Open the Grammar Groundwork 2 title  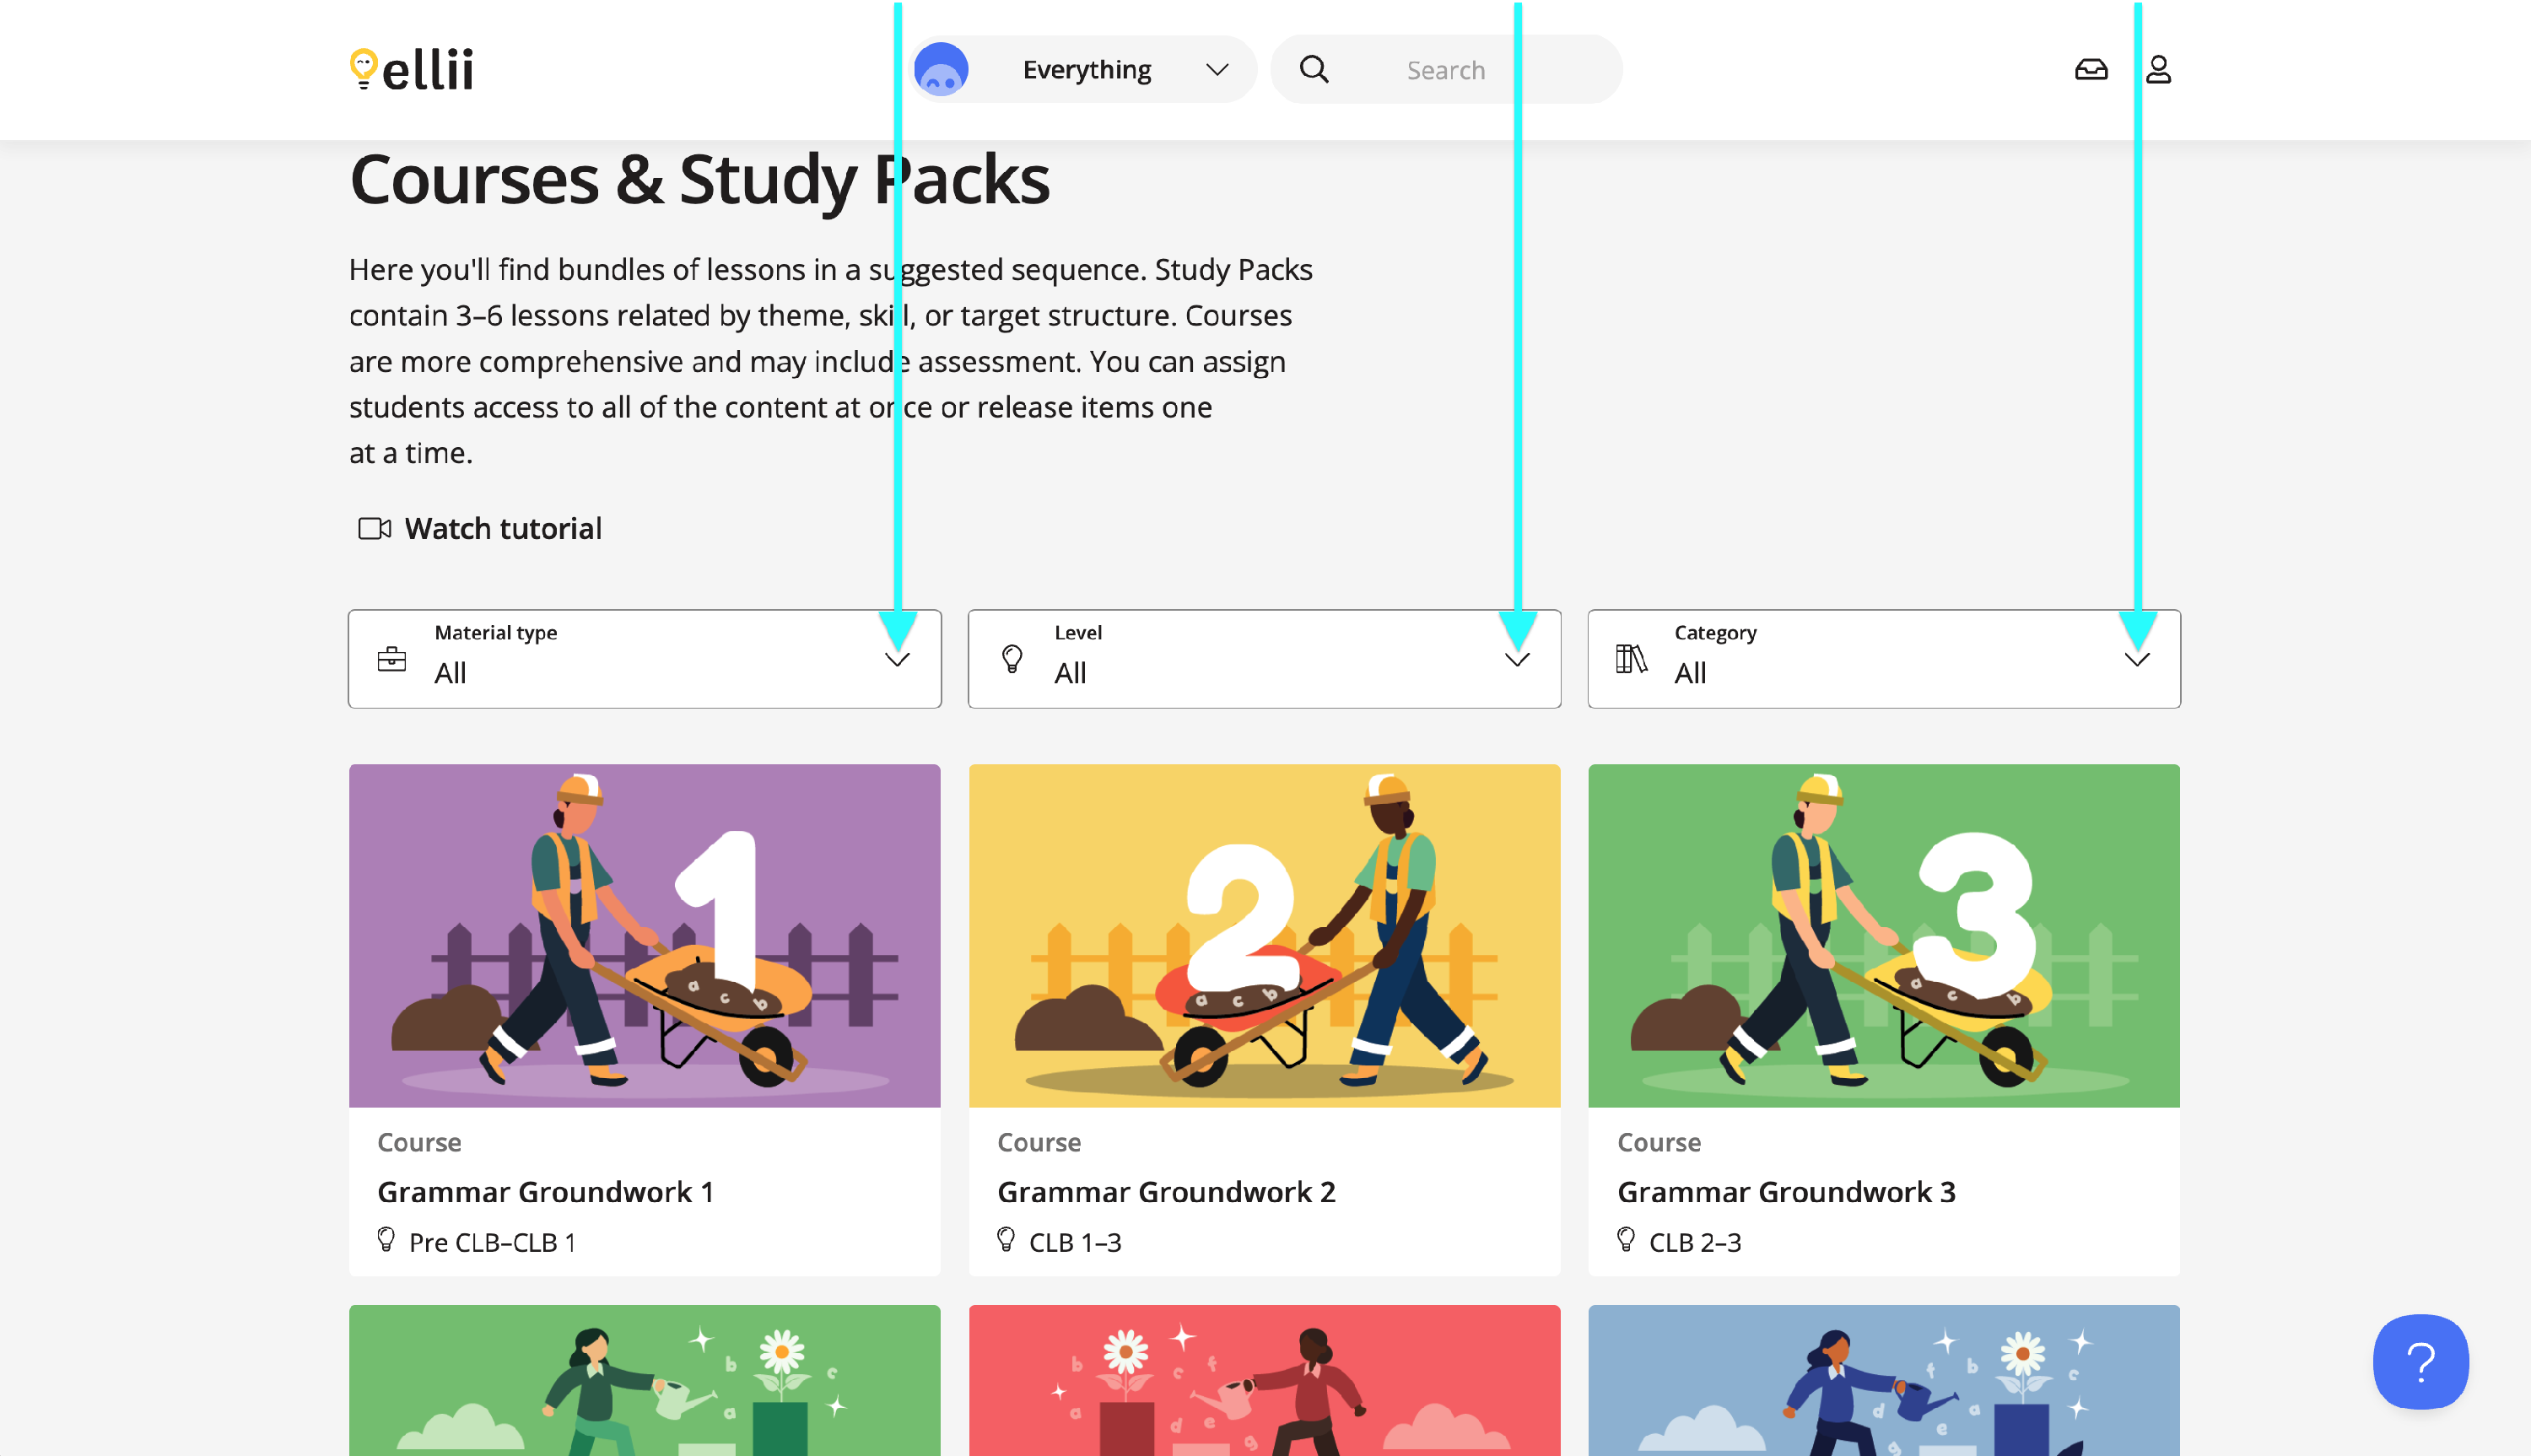tap(1166, 1192)
